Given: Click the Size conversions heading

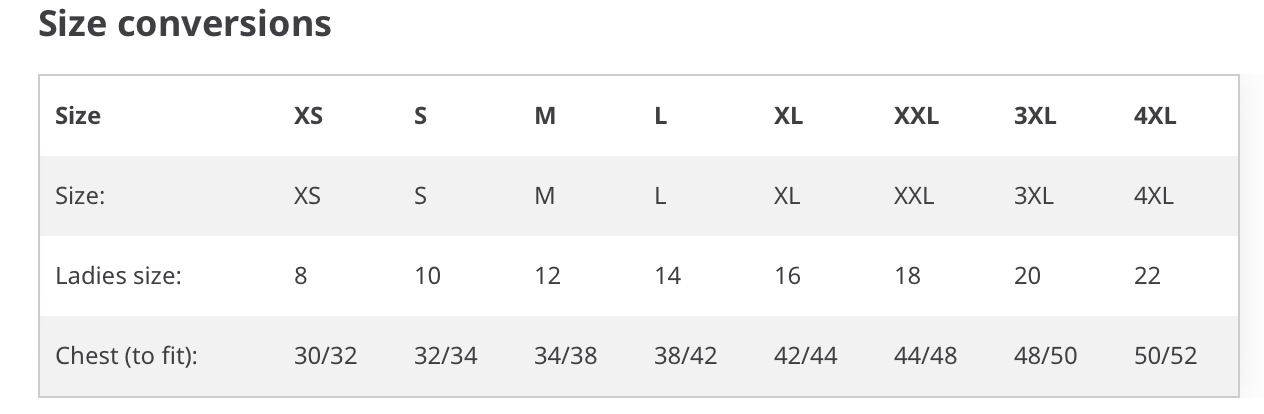Looking at the screenshot, I should (x=185, y=23).
